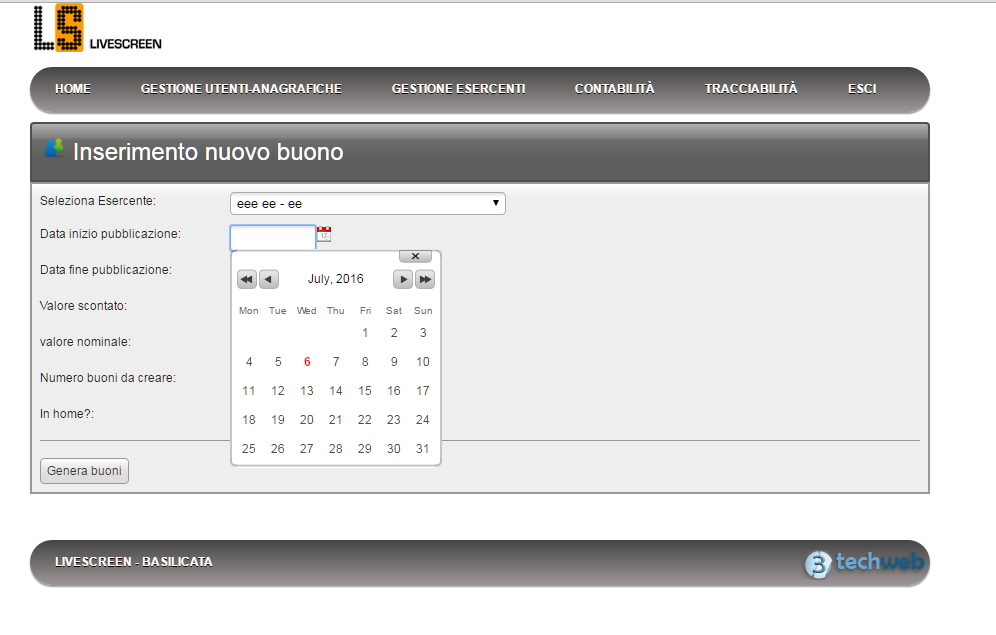Open the HOME menu item
The image size is (996, 635).
[x=73, y=89]
